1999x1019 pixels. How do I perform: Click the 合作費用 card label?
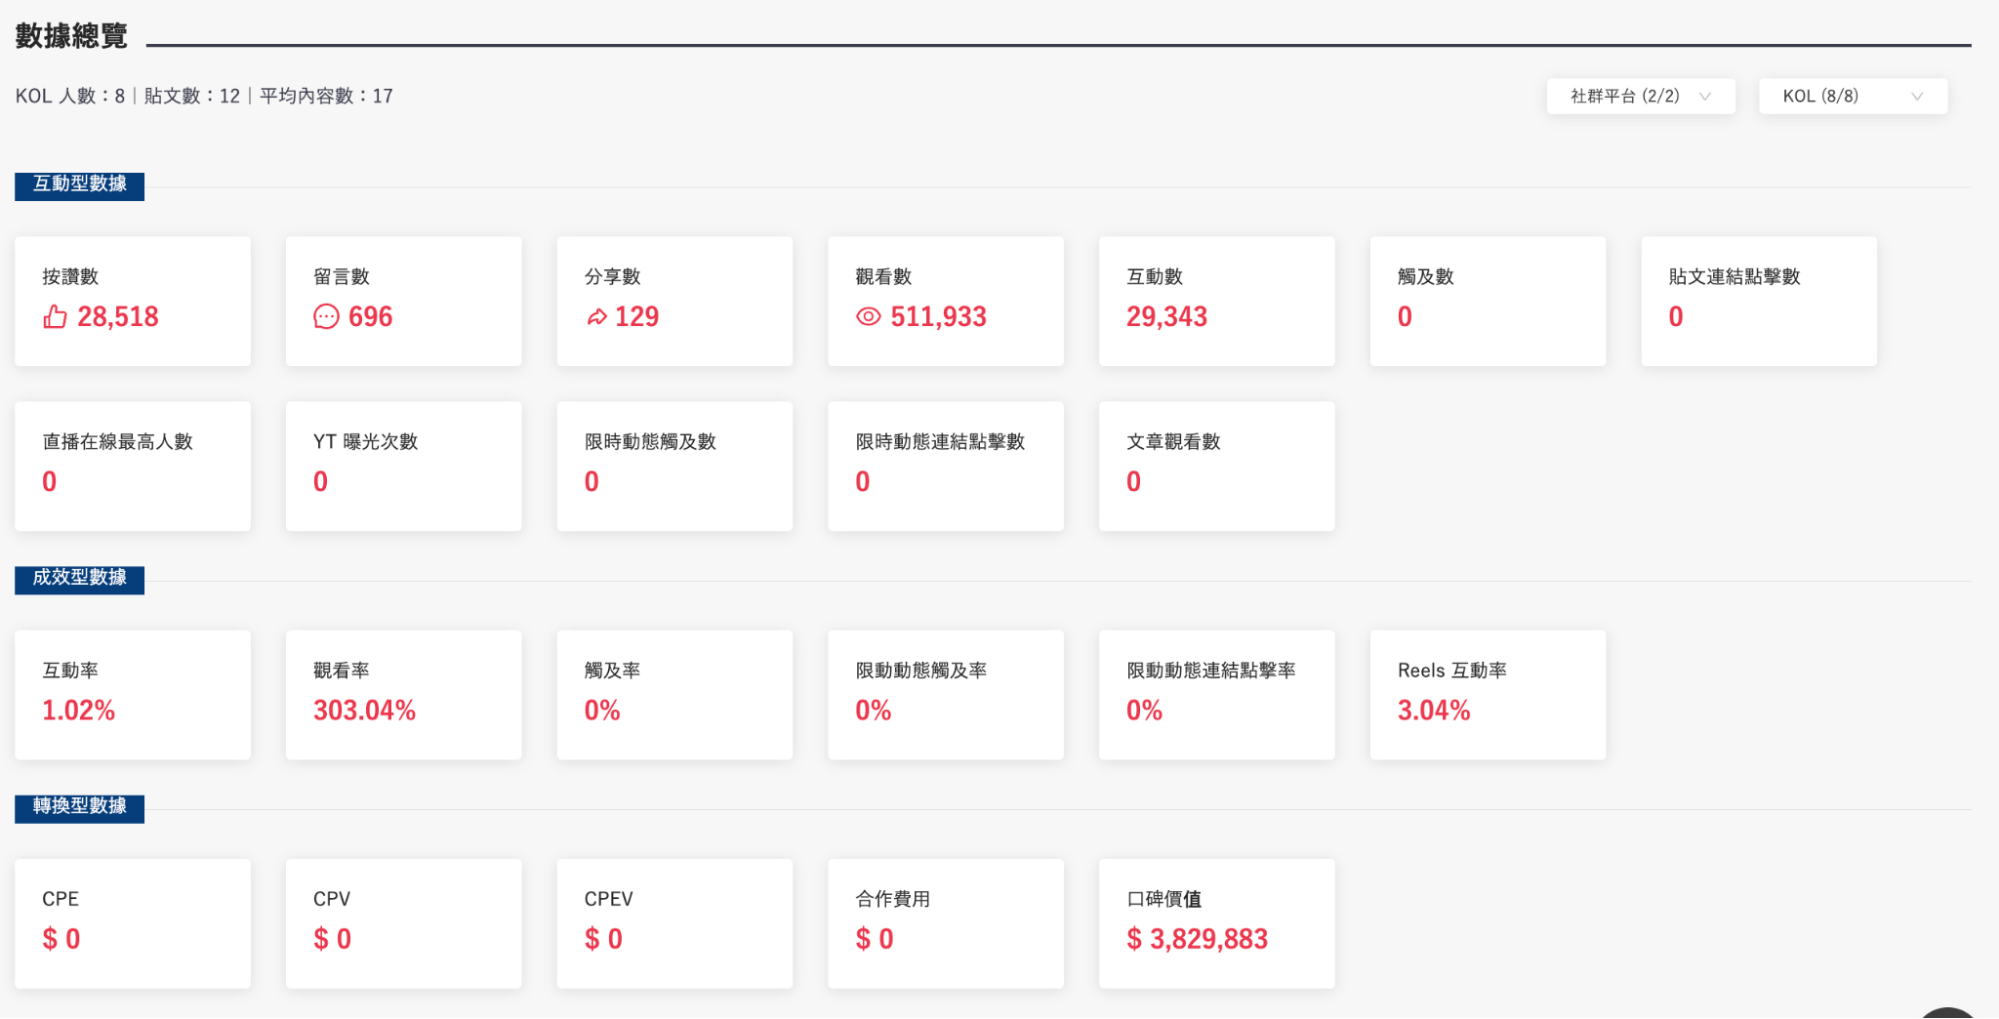892,899
